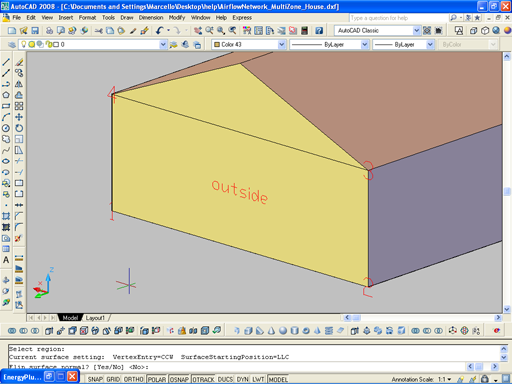Toggle LWT lineweight display
This screenshot has height=384, width=512.
point(258,379)
